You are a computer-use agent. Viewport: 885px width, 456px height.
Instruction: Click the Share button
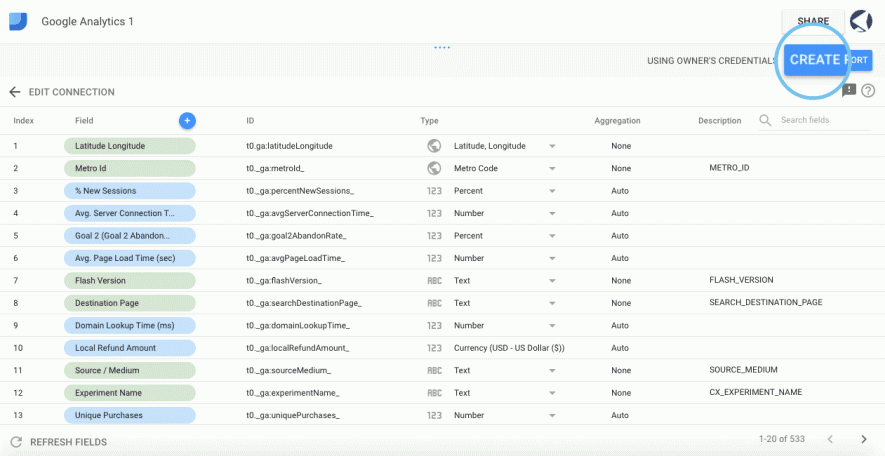coord(813,21)
